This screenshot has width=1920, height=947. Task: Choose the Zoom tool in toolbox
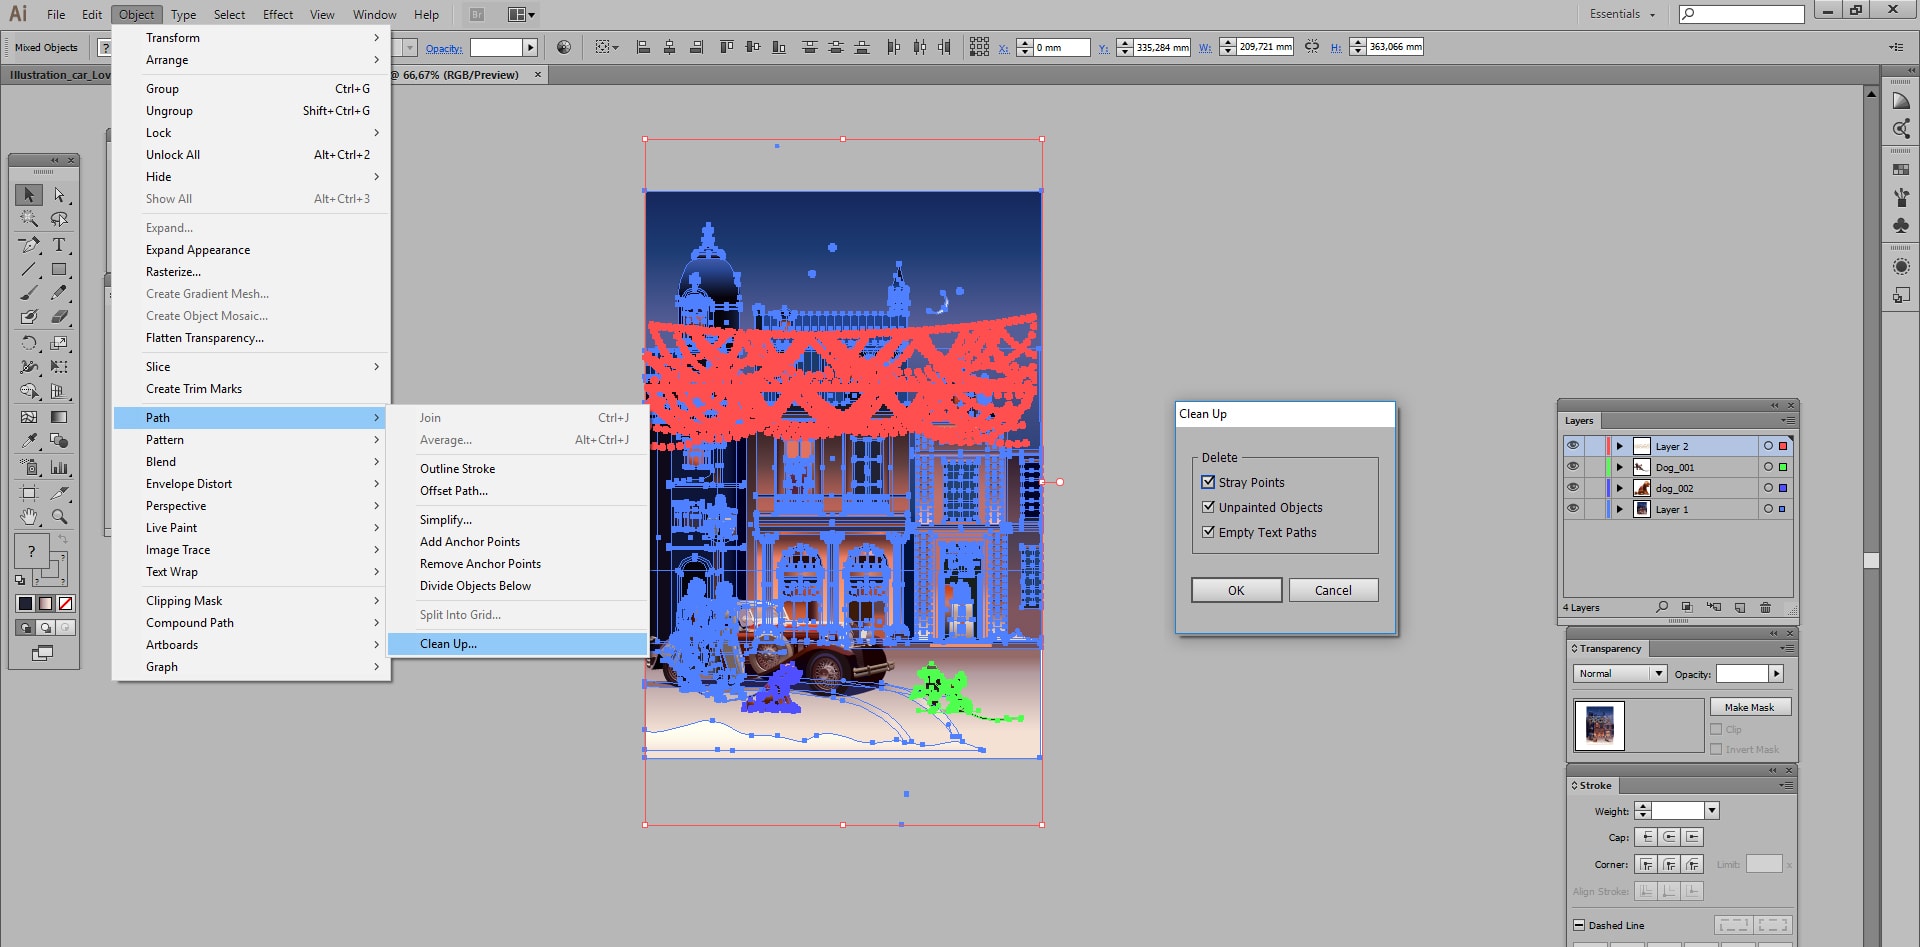(x=59, y=517)
